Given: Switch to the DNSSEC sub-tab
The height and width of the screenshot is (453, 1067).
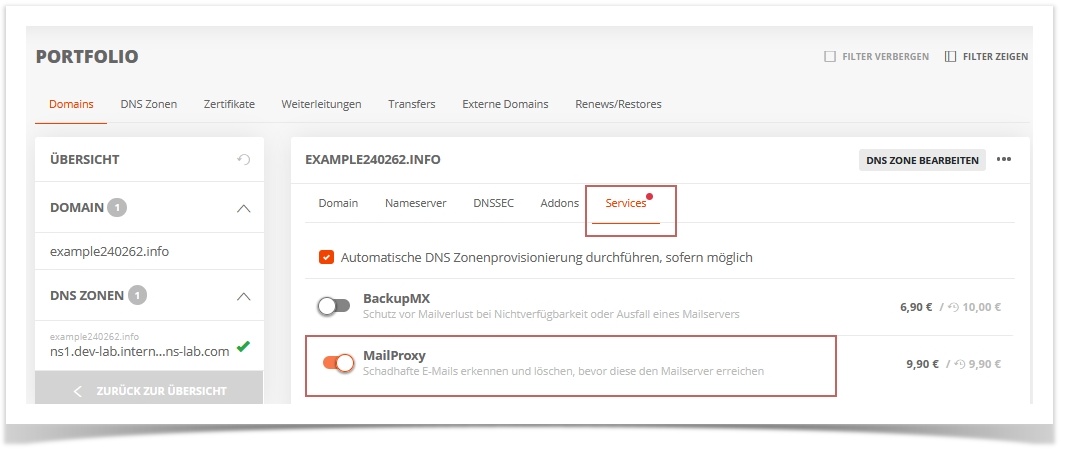Looking at the screenshot, I should coord(493,203).
